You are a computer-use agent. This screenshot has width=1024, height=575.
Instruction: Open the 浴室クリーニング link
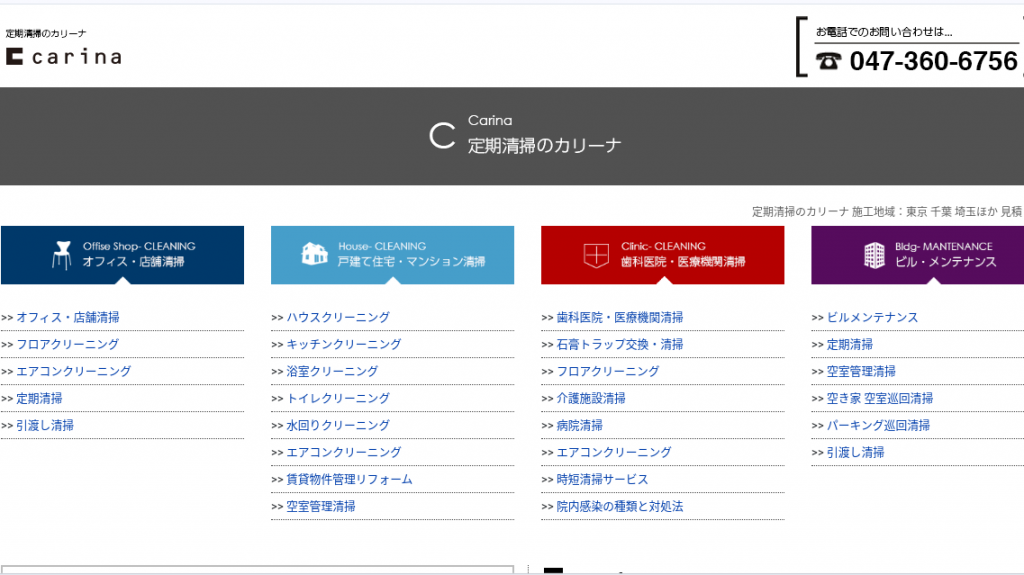pyautogui.click(x=332, y=371)
